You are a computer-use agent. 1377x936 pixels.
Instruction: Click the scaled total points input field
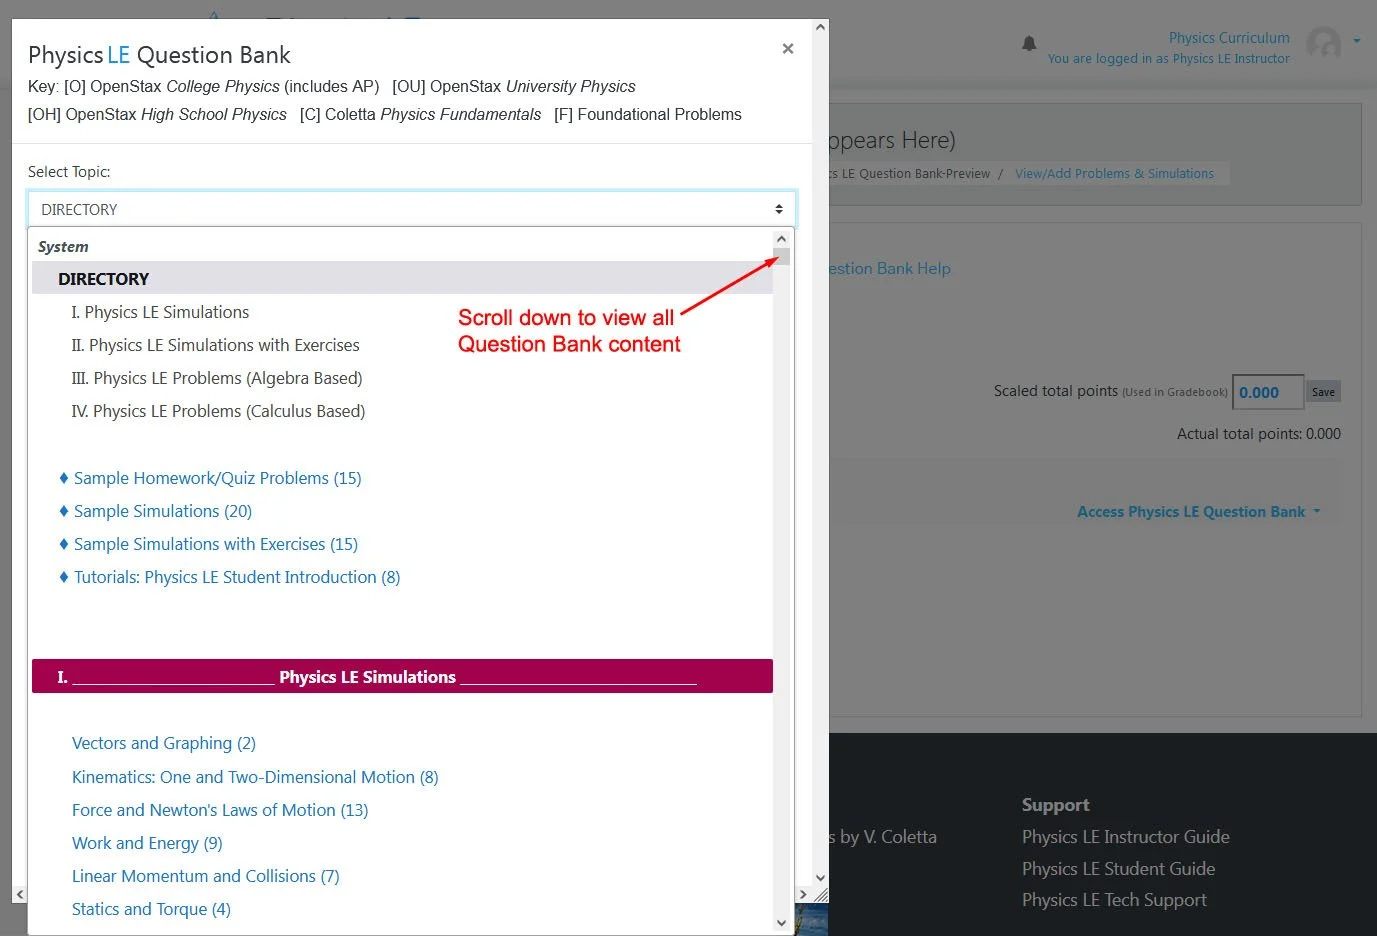tap(1267, 391)
